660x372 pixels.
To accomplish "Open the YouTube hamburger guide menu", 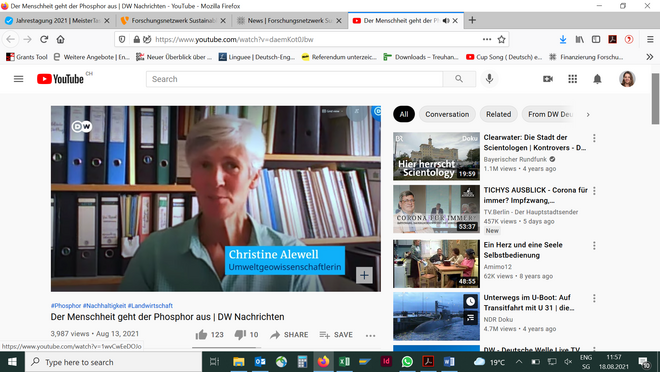I will pyautogui.click(x=19, y=79).
